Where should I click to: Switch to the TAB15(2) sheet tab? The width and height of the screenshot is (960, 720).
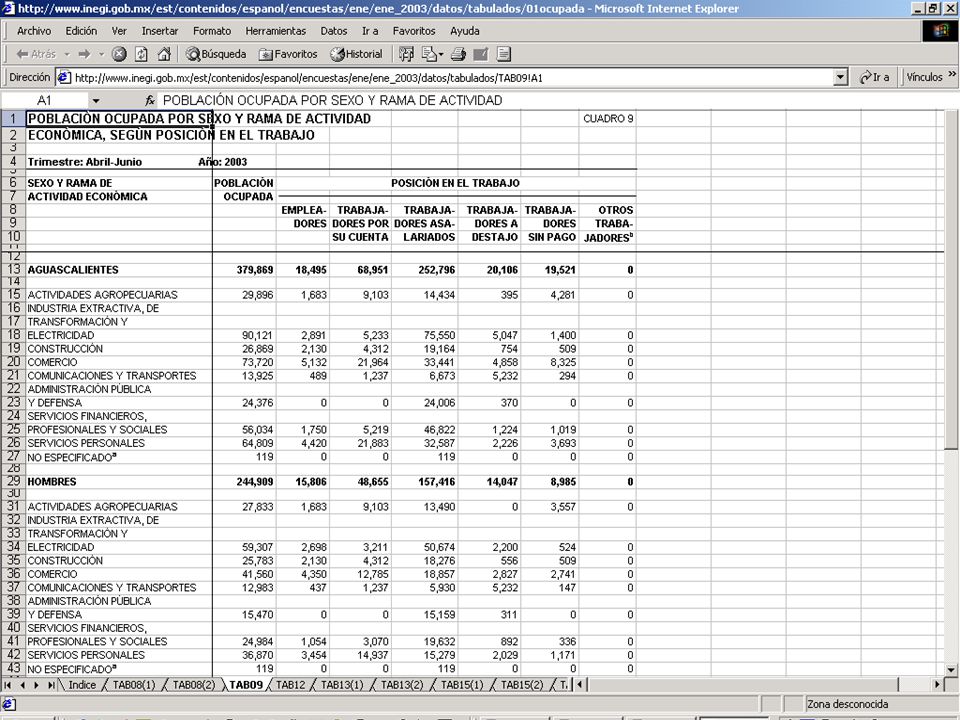522,685
